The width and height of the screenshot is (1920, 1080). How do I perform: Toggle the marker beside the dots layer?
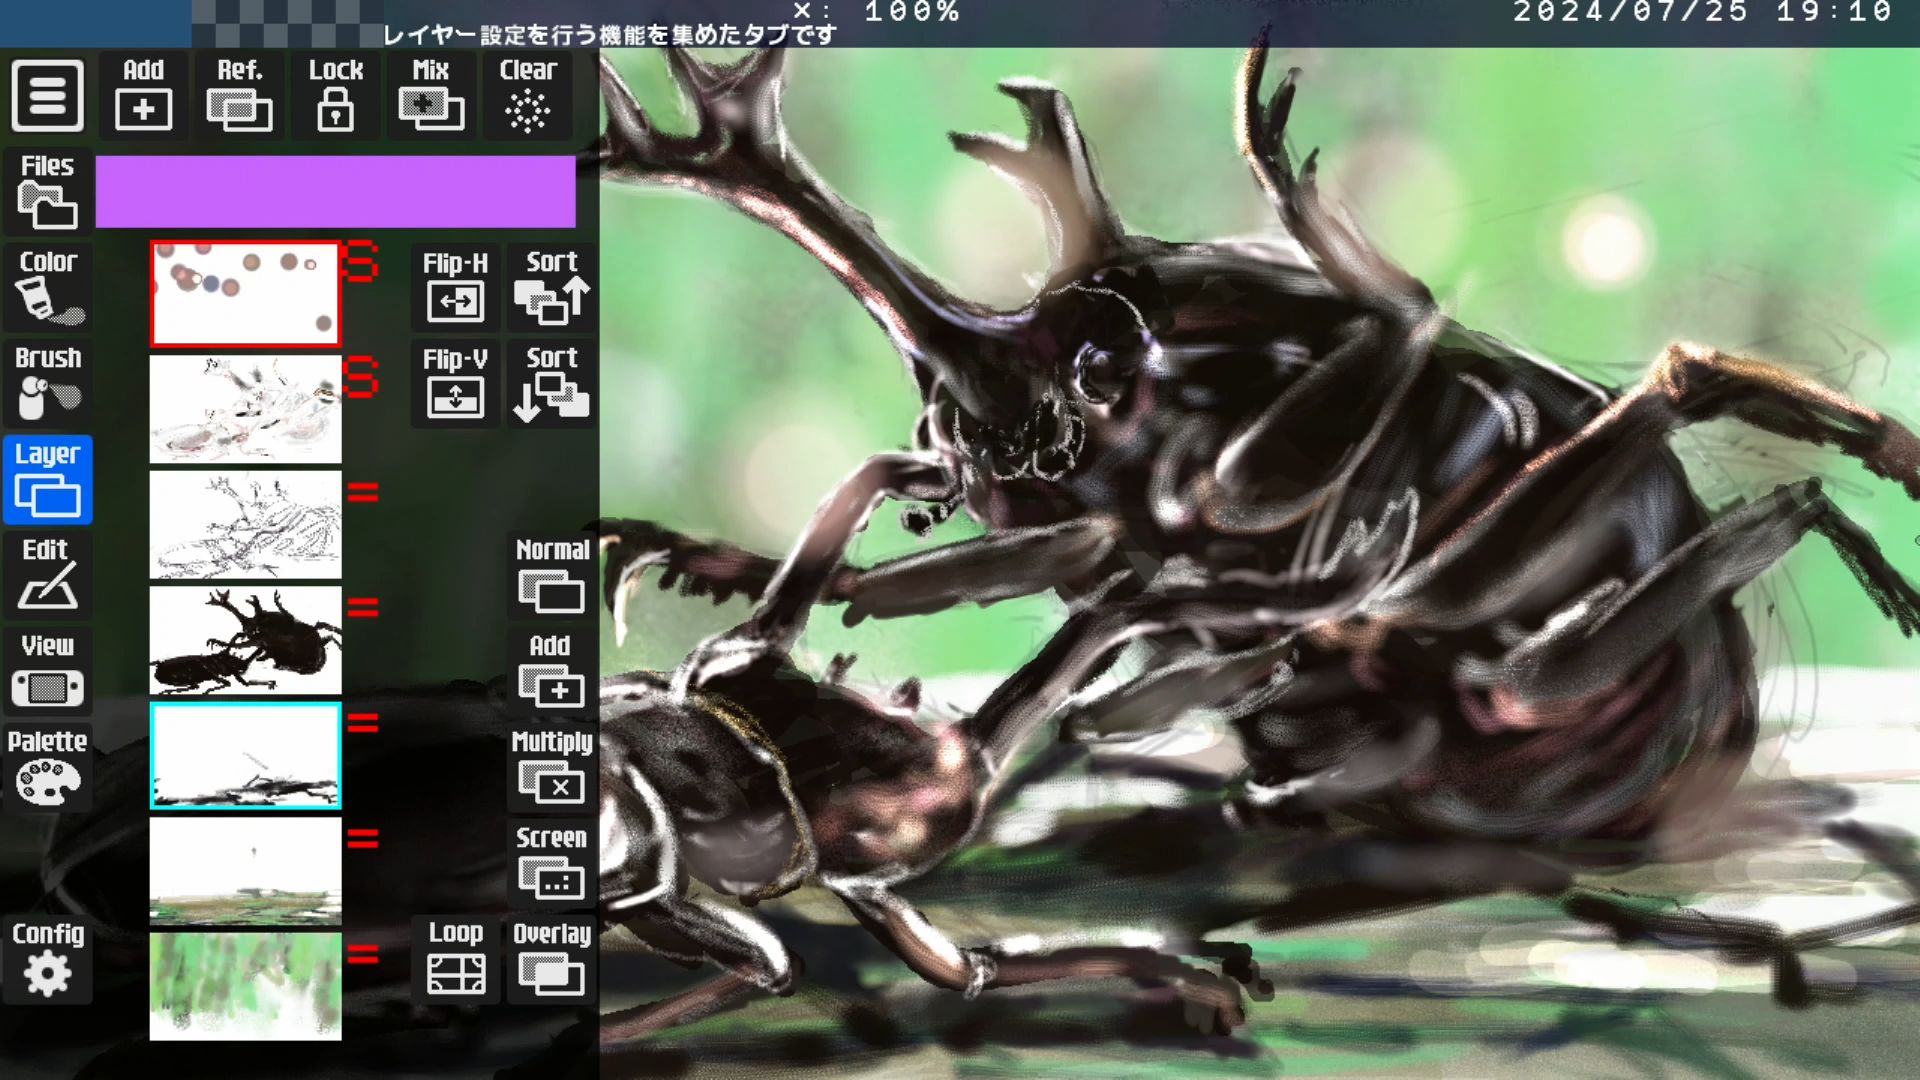361,261
